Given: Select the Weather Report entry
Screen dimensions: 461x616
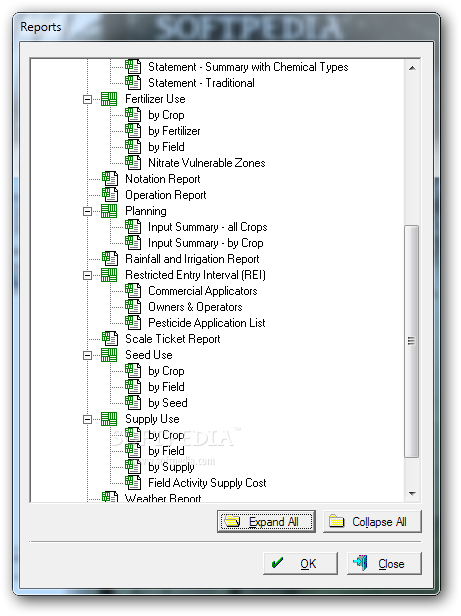Looking at the screenshot, I should click(x=163, y=498).
